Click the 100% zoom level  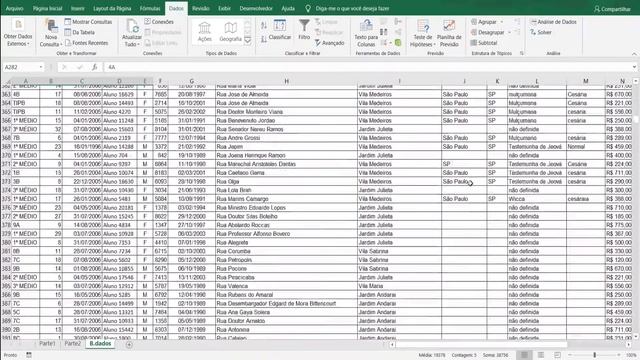click(631, 355)
